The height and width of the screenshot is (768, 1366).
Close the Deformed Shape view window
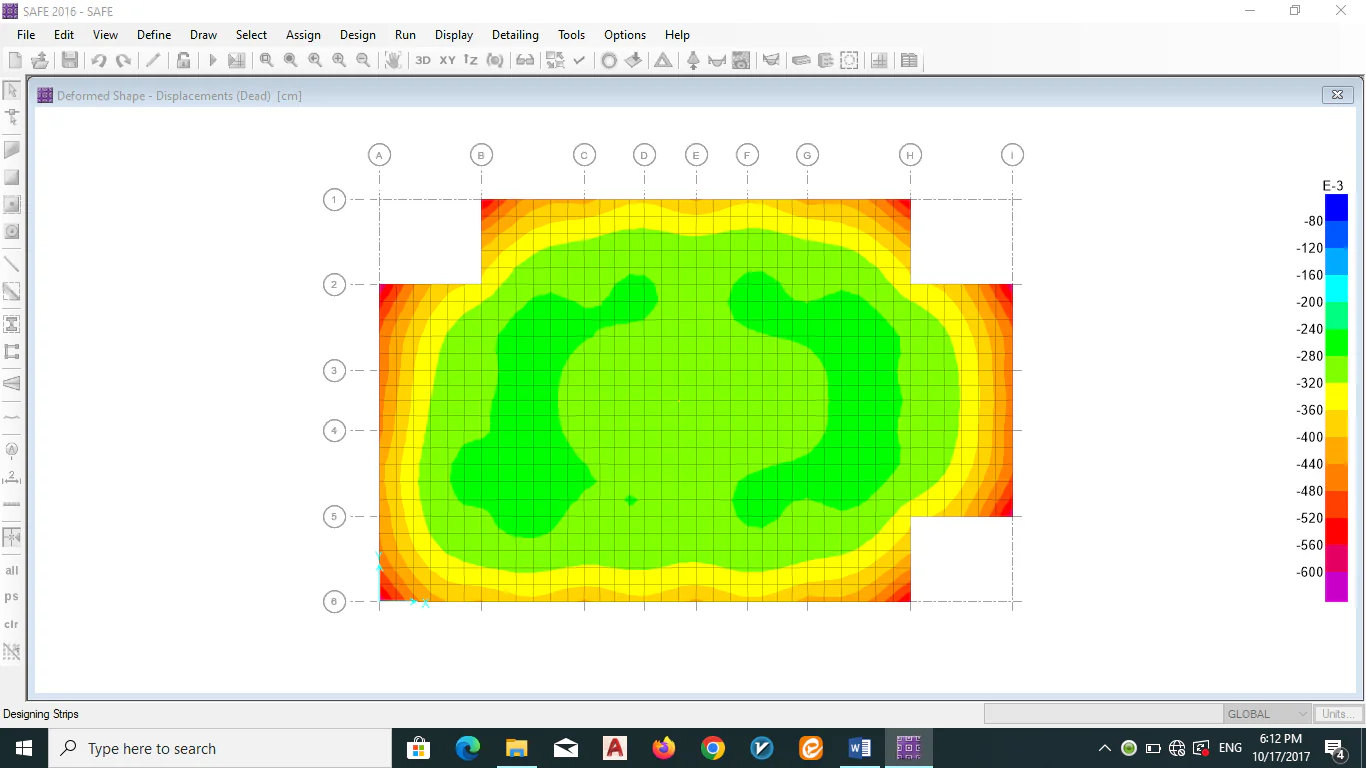pyautogui.click(x=1337, y=95)
